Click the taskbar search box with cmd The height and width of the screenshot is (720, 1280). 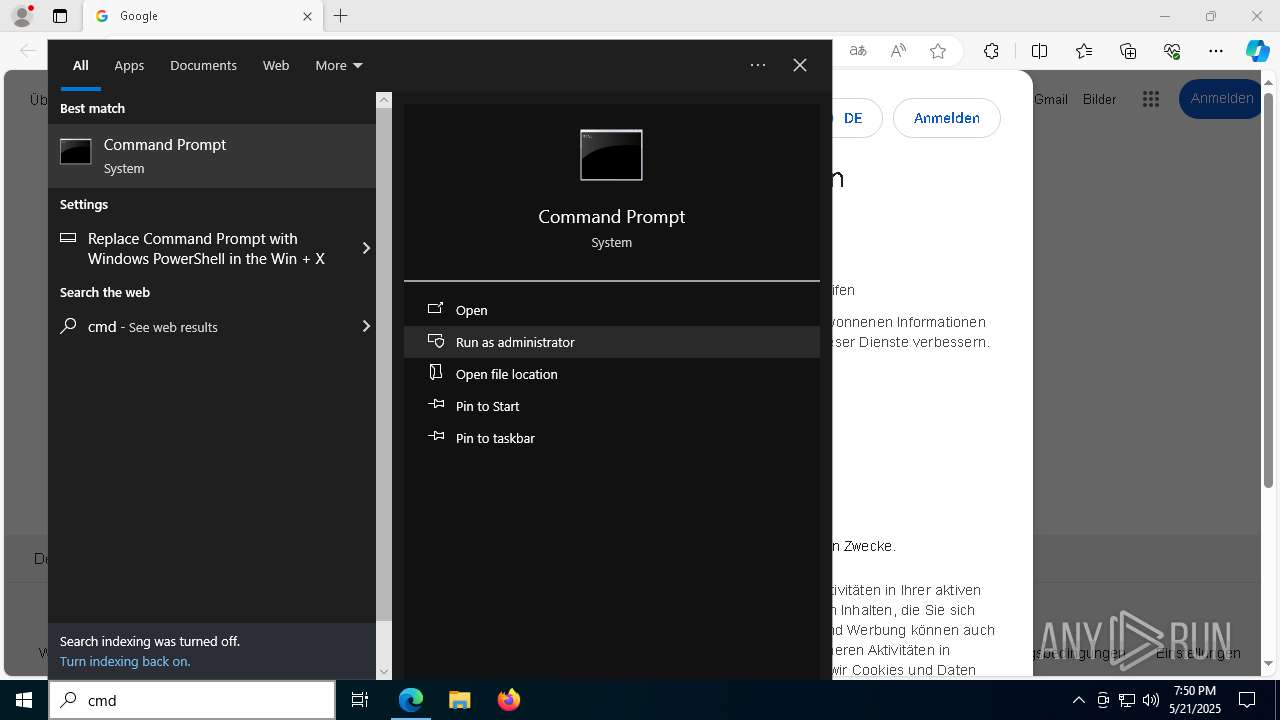[192, 700]
